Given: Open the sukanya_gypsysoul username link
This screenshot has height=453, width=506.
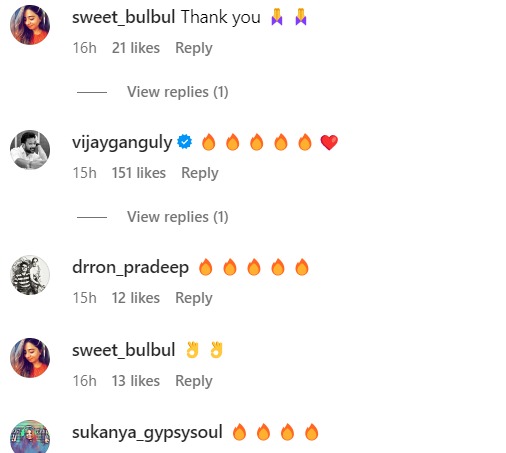Looking at the screenshot, I should tap(147, 432).
